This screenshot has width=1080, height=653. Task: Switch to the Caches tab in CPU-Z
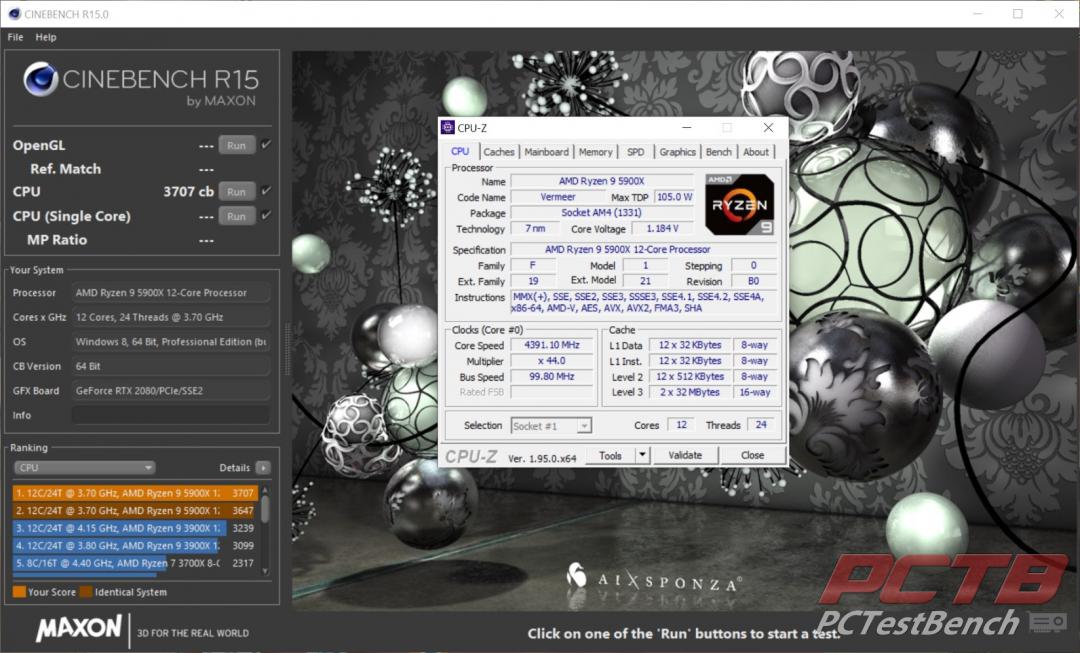pyautogui.click(x=499, y=152)
